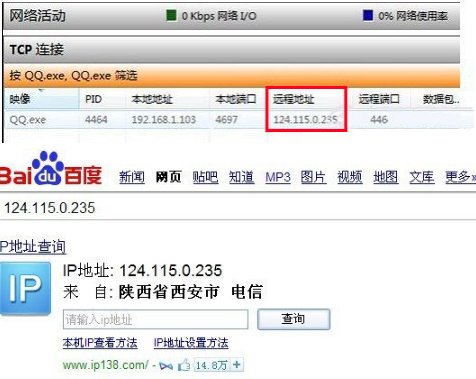476x379 pixels.
Task: Click the Baidu search box containing 124.115.0.235
Action: 238,207
